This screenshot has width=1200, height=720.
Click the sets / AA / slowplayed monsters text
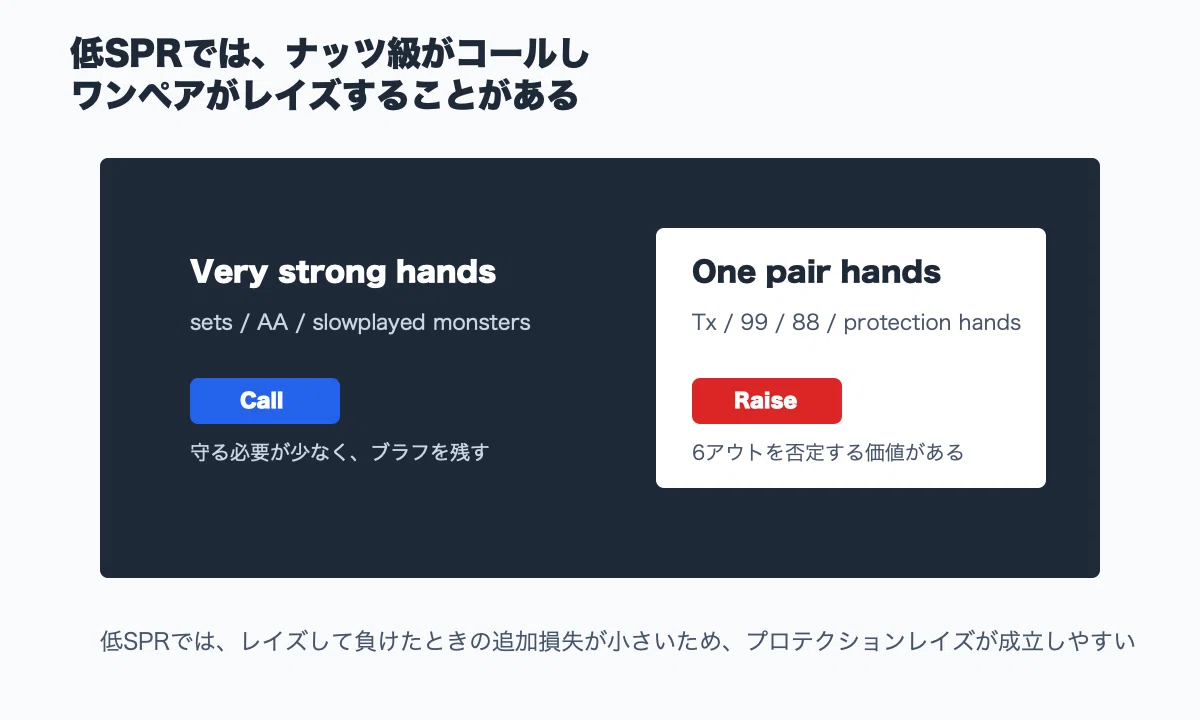click(360, 323)
